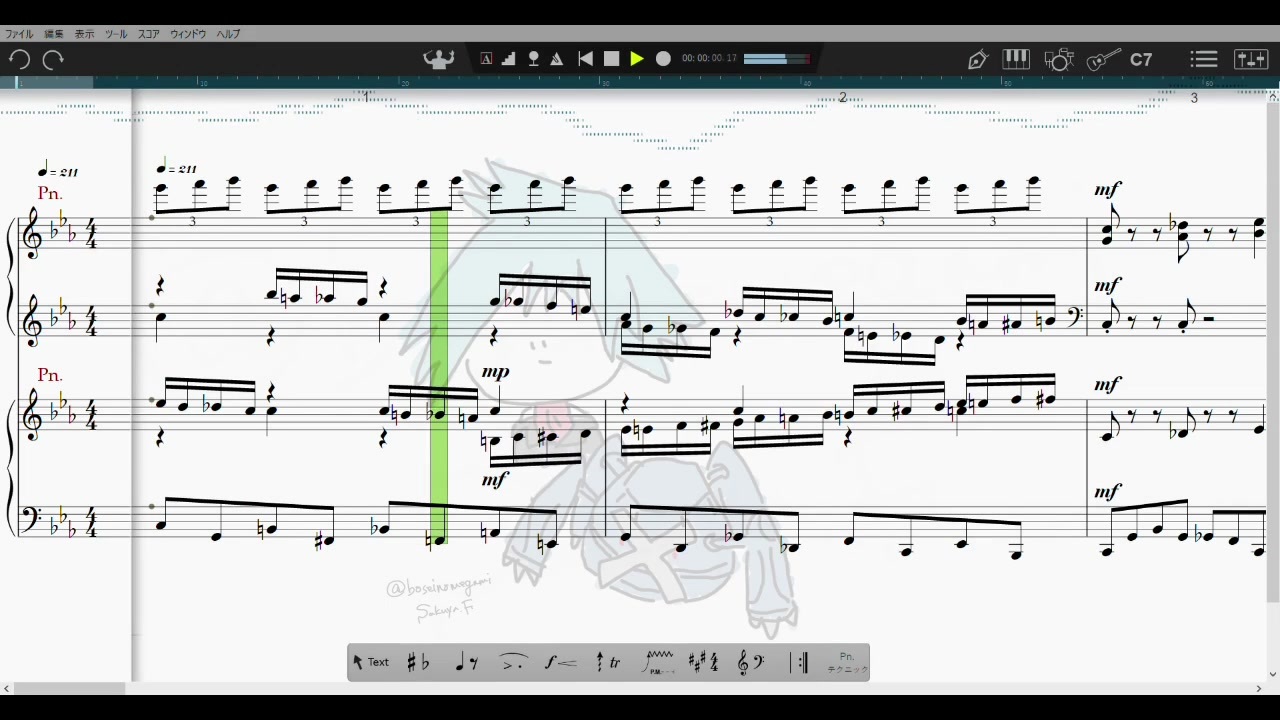Click the scrollbar's right arrow
The height and width of the screenshot is (720, 1280).
[x=1258, y=688]
